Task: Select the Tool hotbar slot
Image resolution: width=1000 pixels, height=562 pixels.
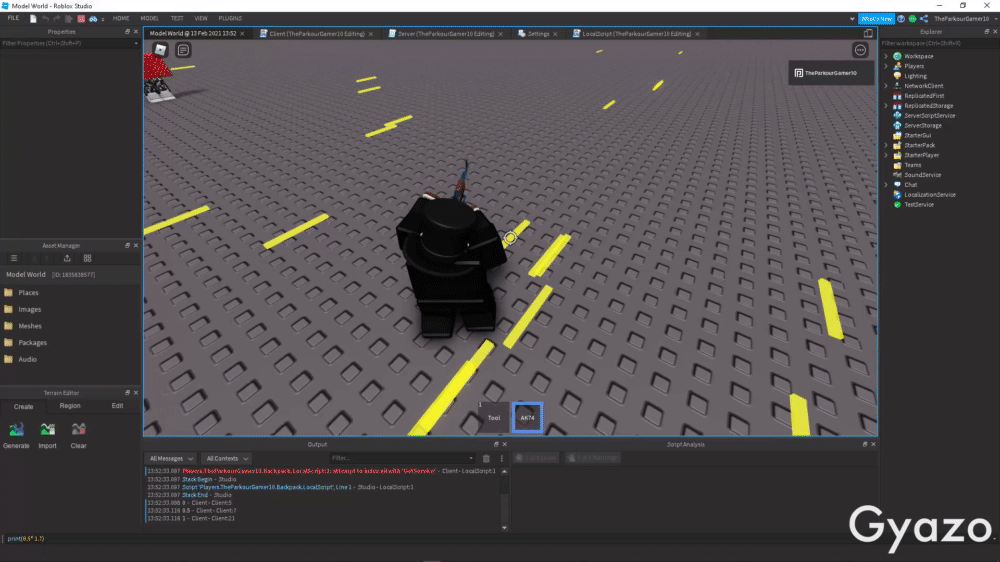Action: [494, 418]
